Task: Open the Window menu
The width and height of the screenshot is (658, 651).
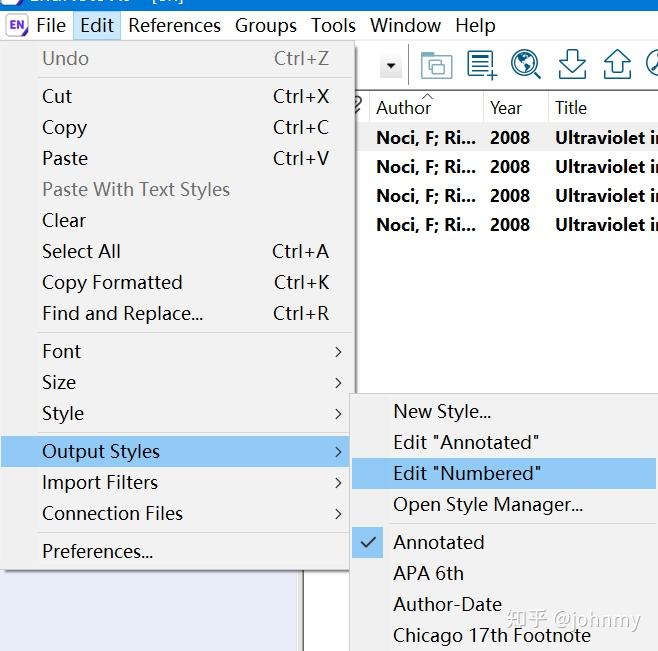Action: tap(405, 26)
